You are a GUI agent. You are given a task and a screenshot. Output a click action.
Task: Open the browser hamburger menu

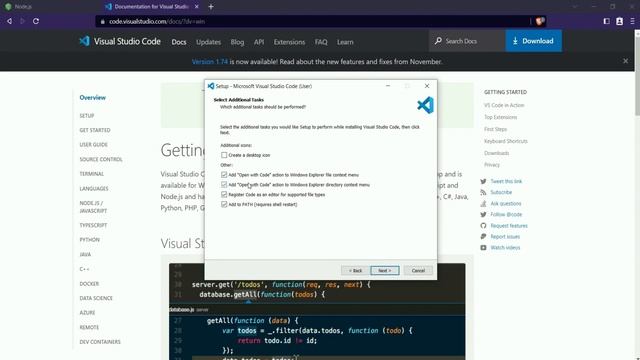[x=632, y=21]
